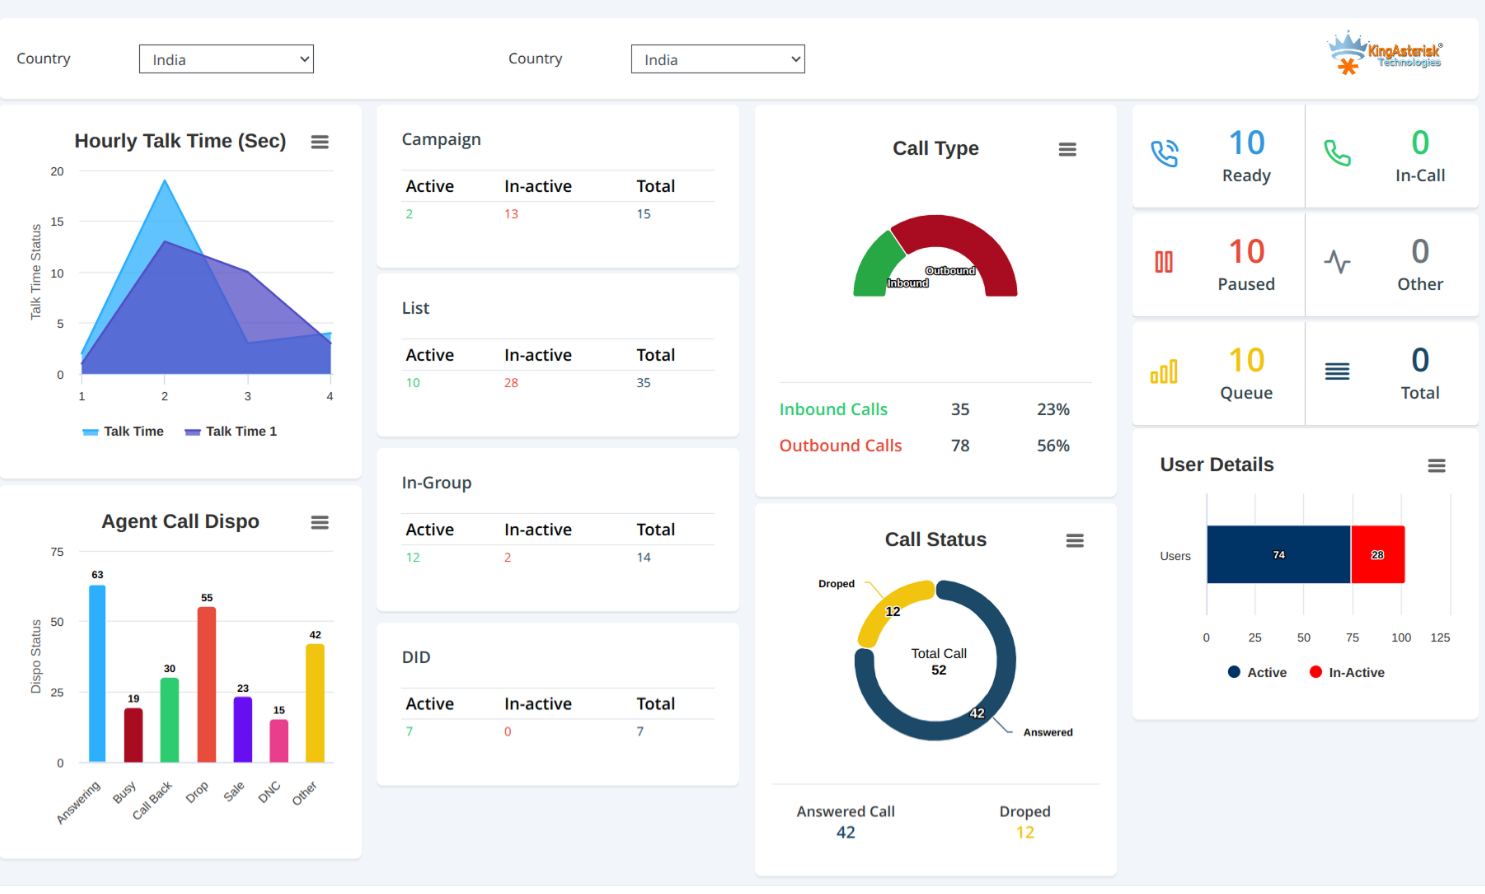This screenshot has height=894, width=1485.
Task: Click the Busy bar labeled 19
Action: coord(133,736)
